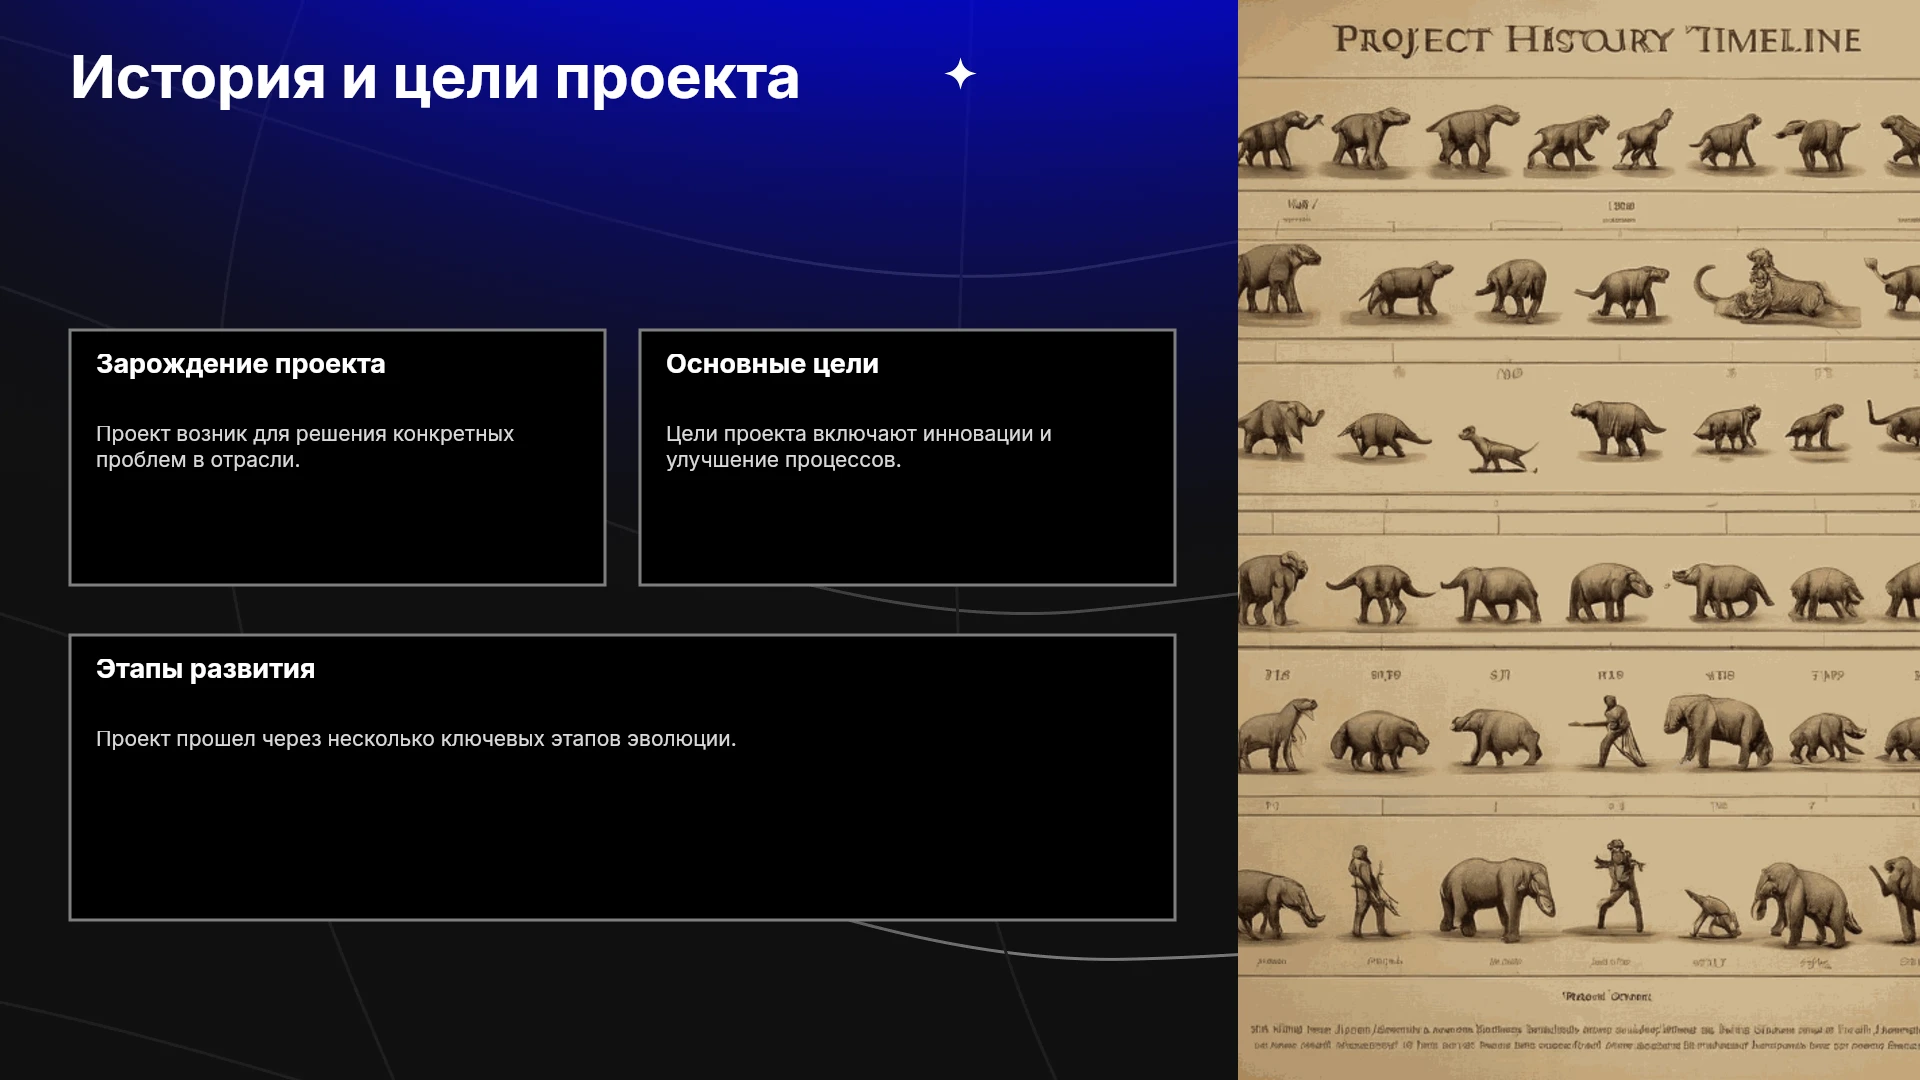Viewport: 1920px width, 1080px height.
Task: Click the spear-holding human figure in fifth row
Action: [1609, 730]
